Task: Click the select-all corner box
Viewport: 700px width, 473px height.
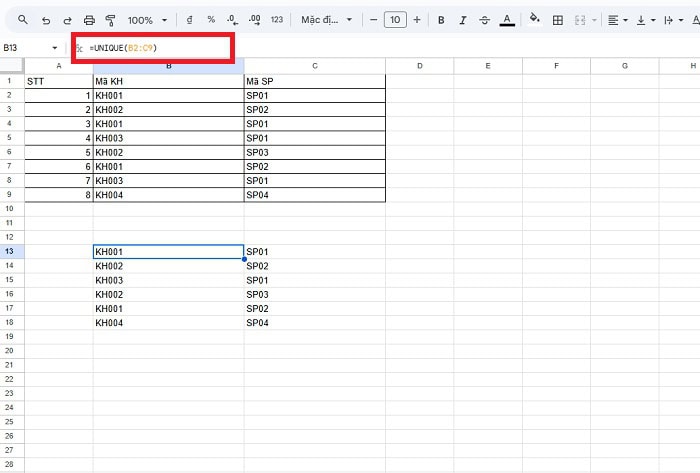Action: [12, 66]
